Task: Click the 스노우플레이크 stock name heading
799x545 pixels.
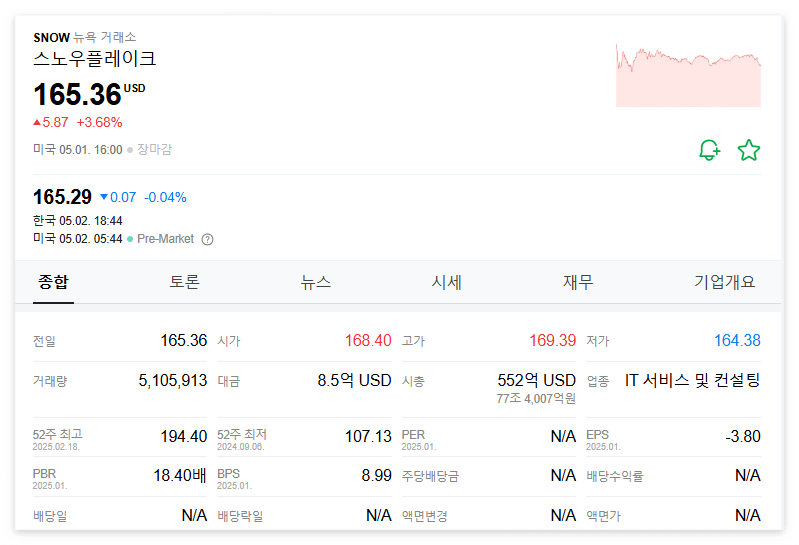Action: 95,59
